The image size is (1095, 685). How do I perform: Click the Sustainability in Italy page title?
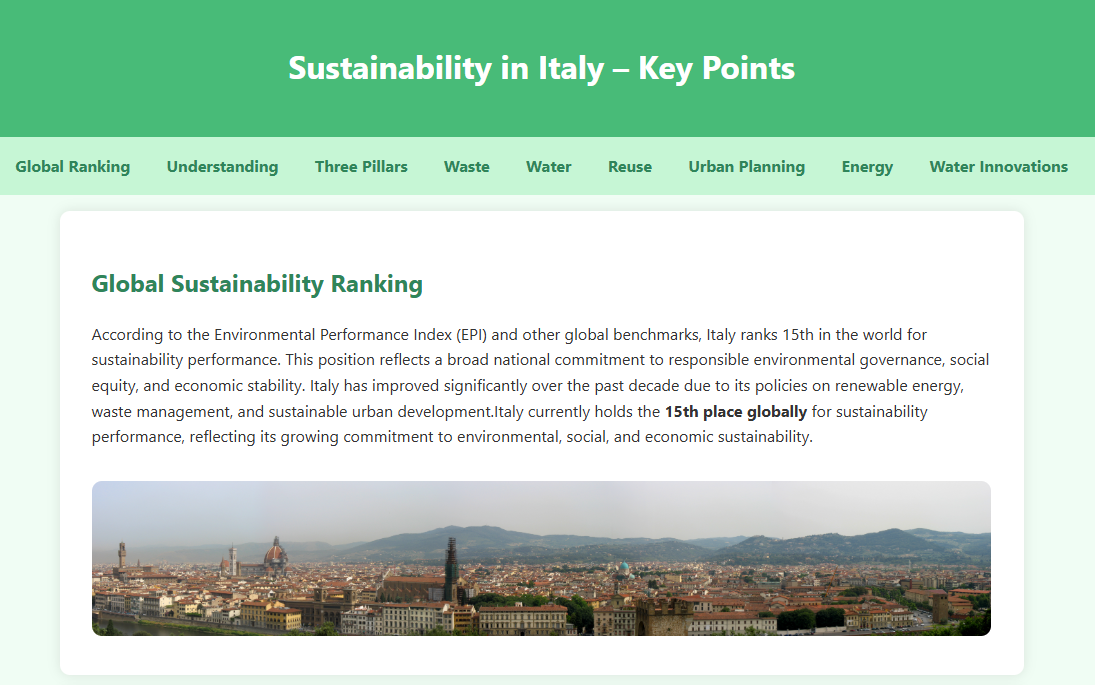pos(541,68)
